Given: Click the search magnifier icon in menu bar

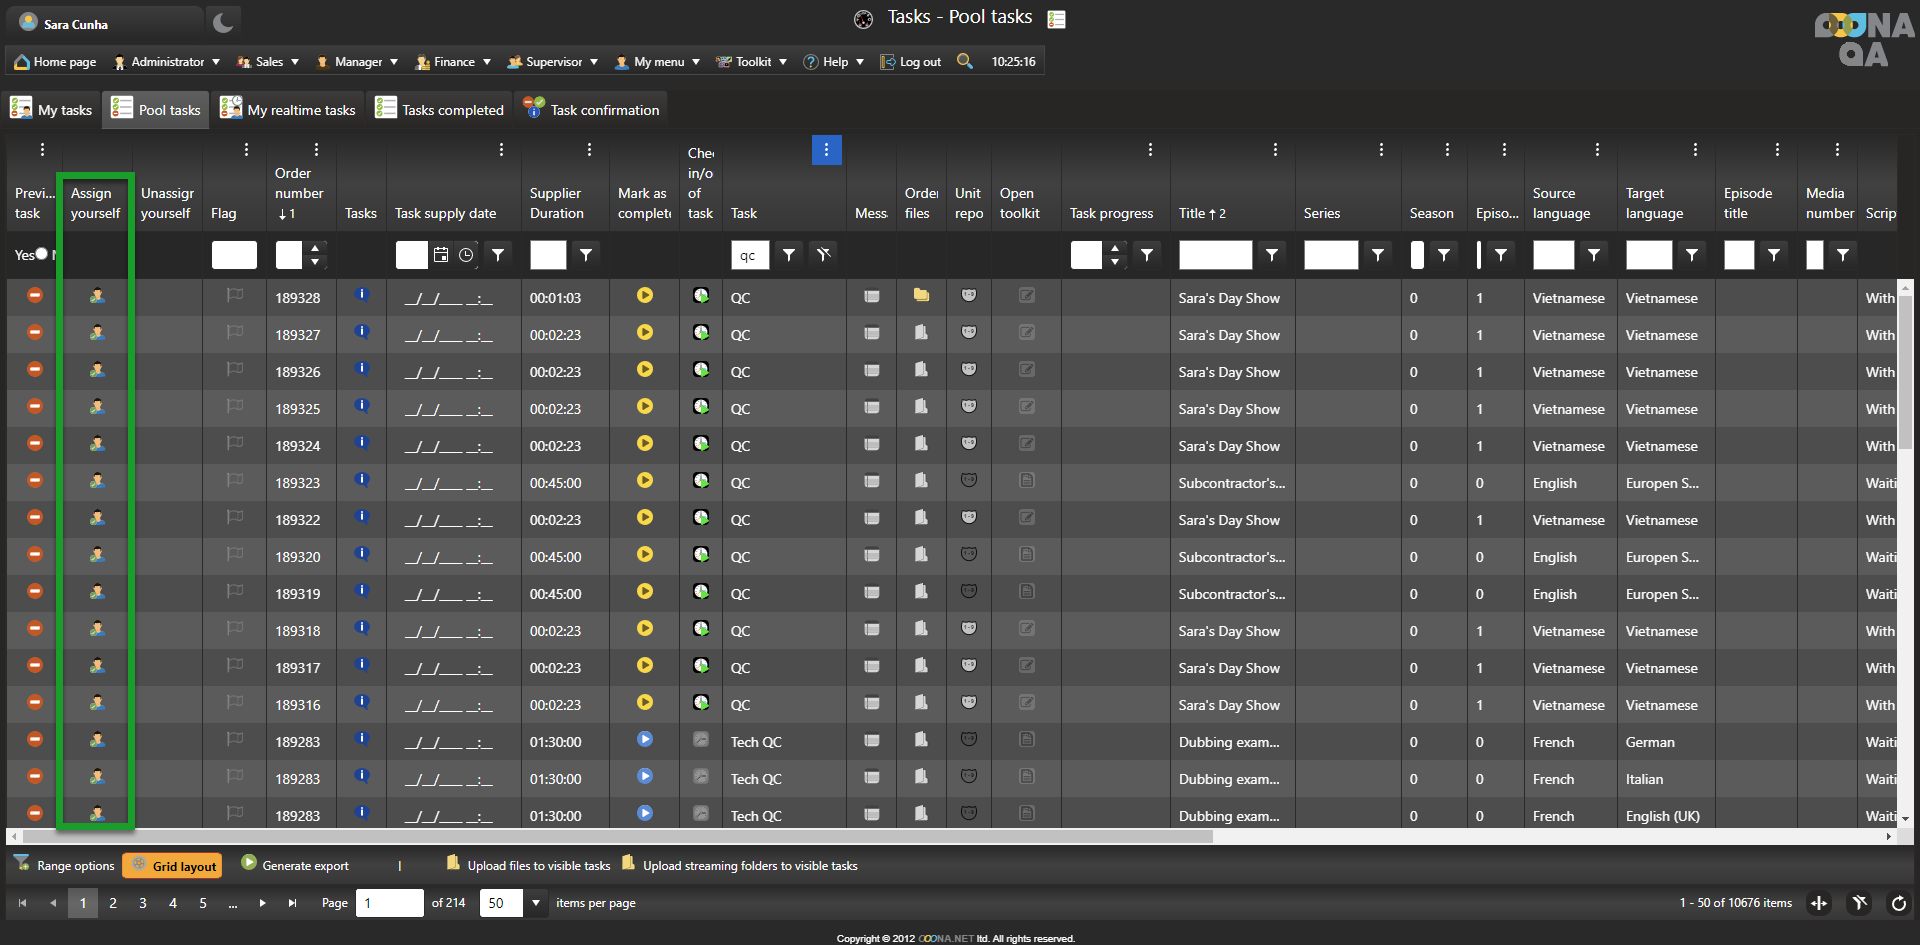Looking at the screenshot, I should coord(964,61).
